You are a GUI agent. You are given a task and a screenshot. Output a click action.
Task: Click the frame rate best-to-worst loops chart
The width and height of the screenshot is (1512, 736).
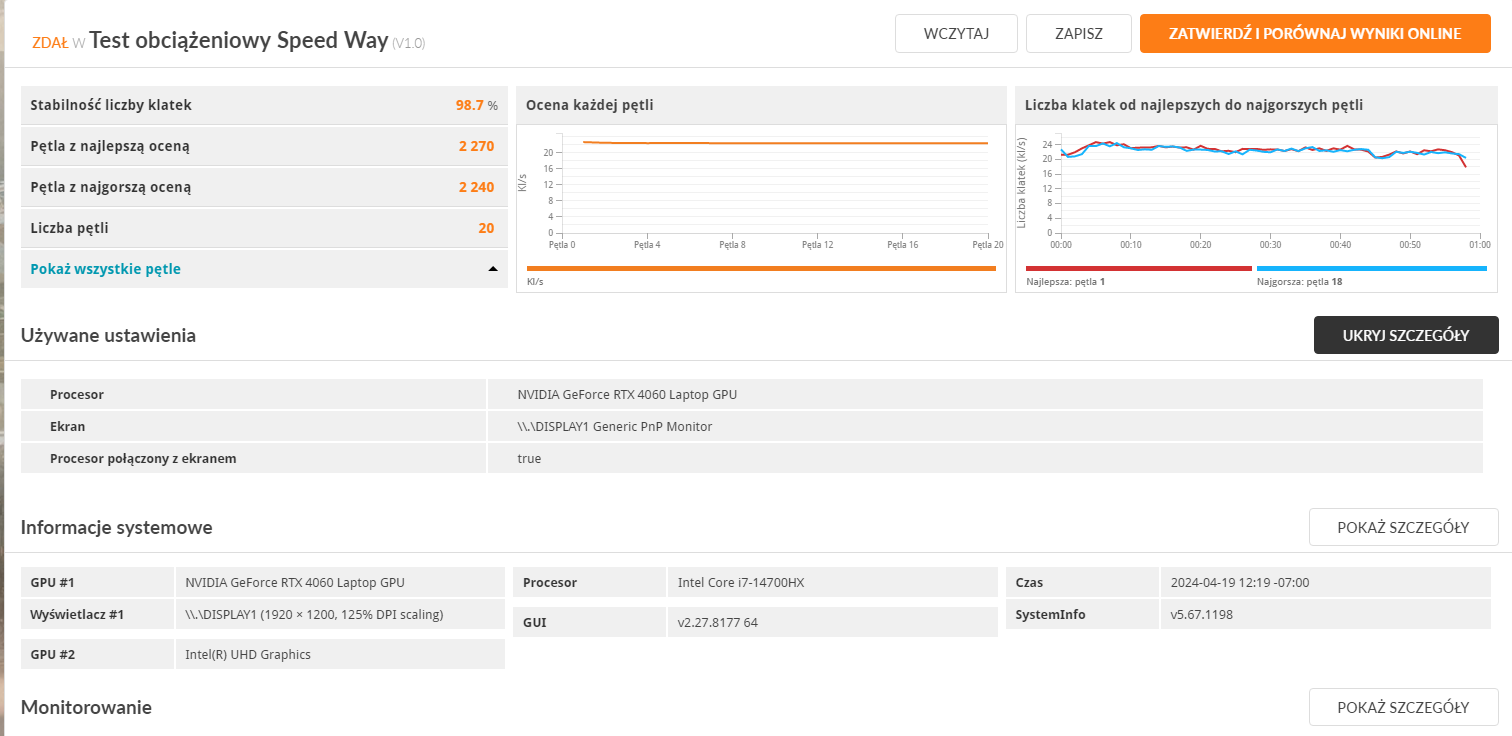pos(1260,190)
